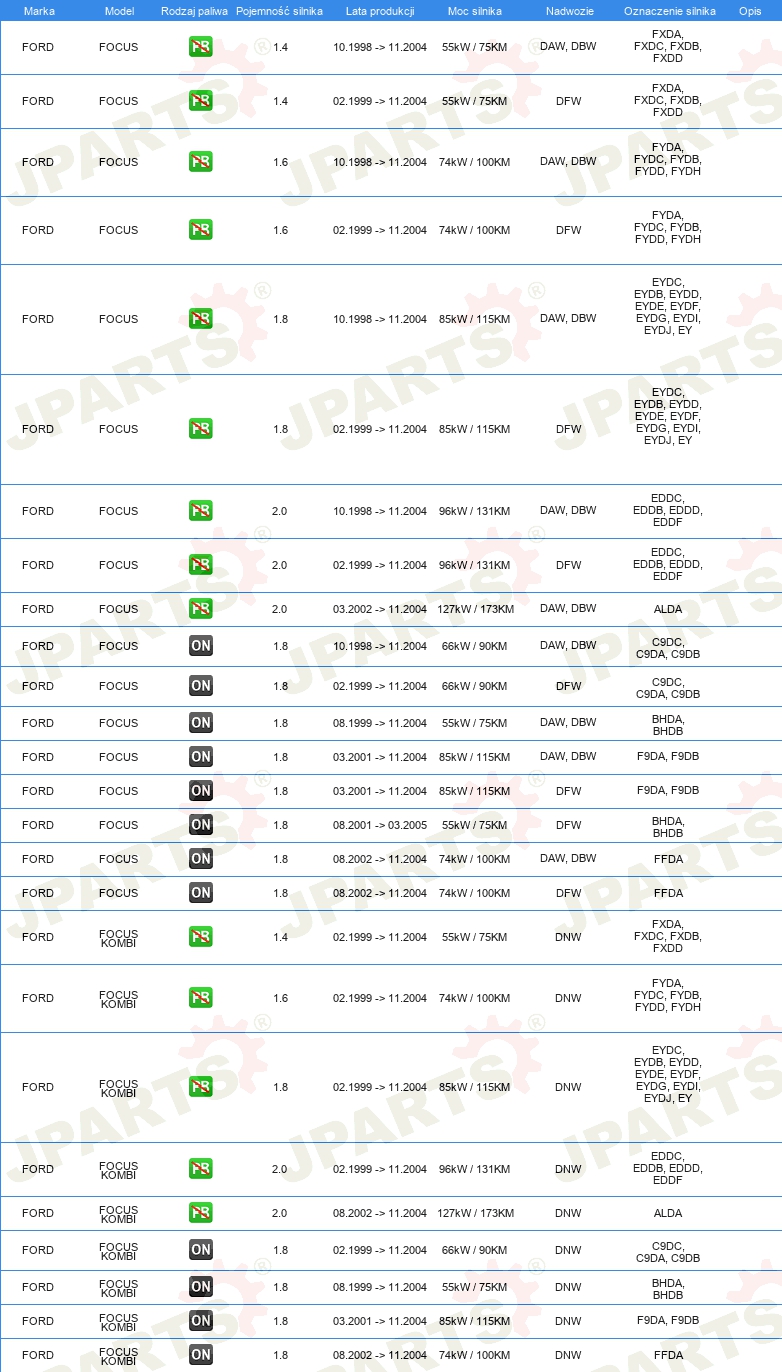The width and height of the screenshot is (782, 1372).
Task: Select 'BHDA, BHDB' in the 08.2001 -> 03.2005 row
Action: [668, 825]
